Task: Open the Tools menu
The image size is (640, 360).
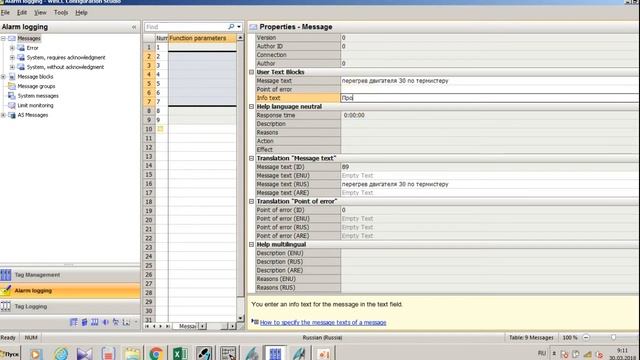Action: [61, 13]
